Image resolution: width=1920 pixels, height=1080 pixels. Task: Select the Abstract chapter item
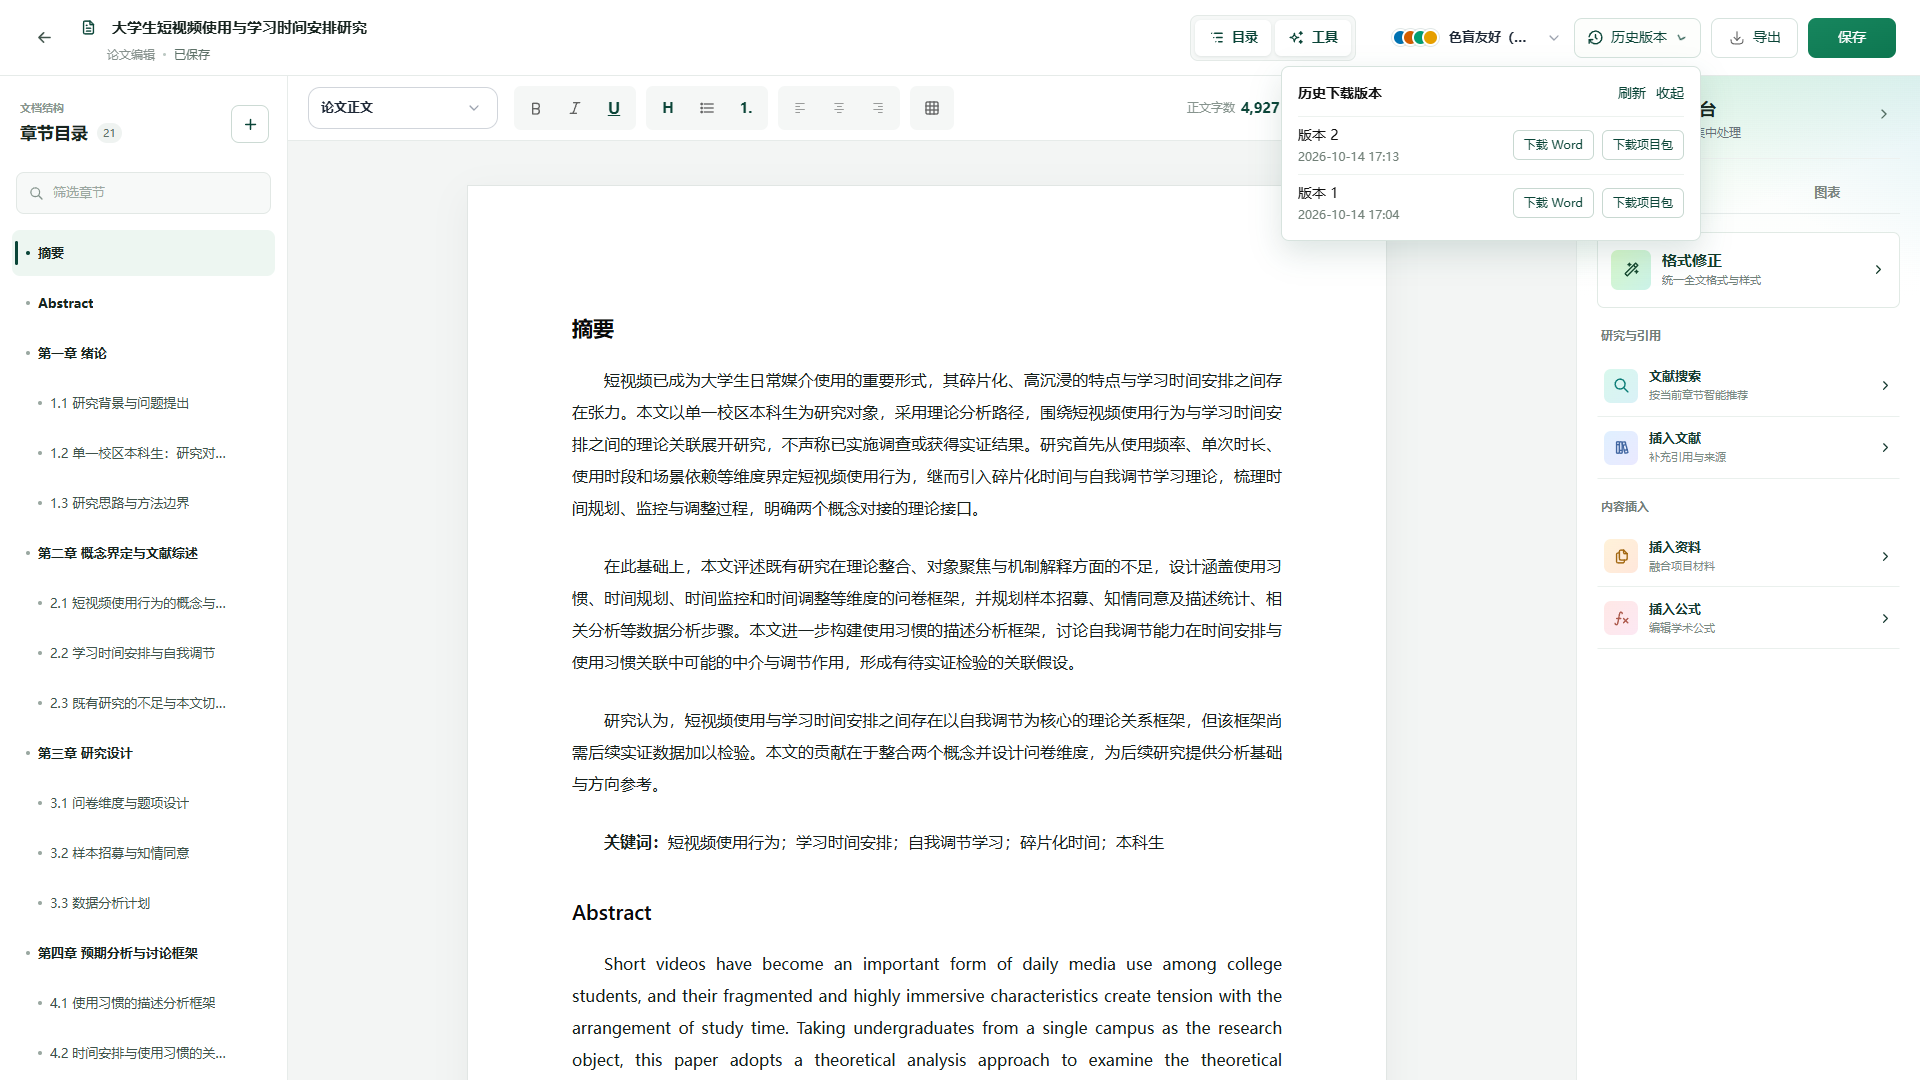click(143, 303)
